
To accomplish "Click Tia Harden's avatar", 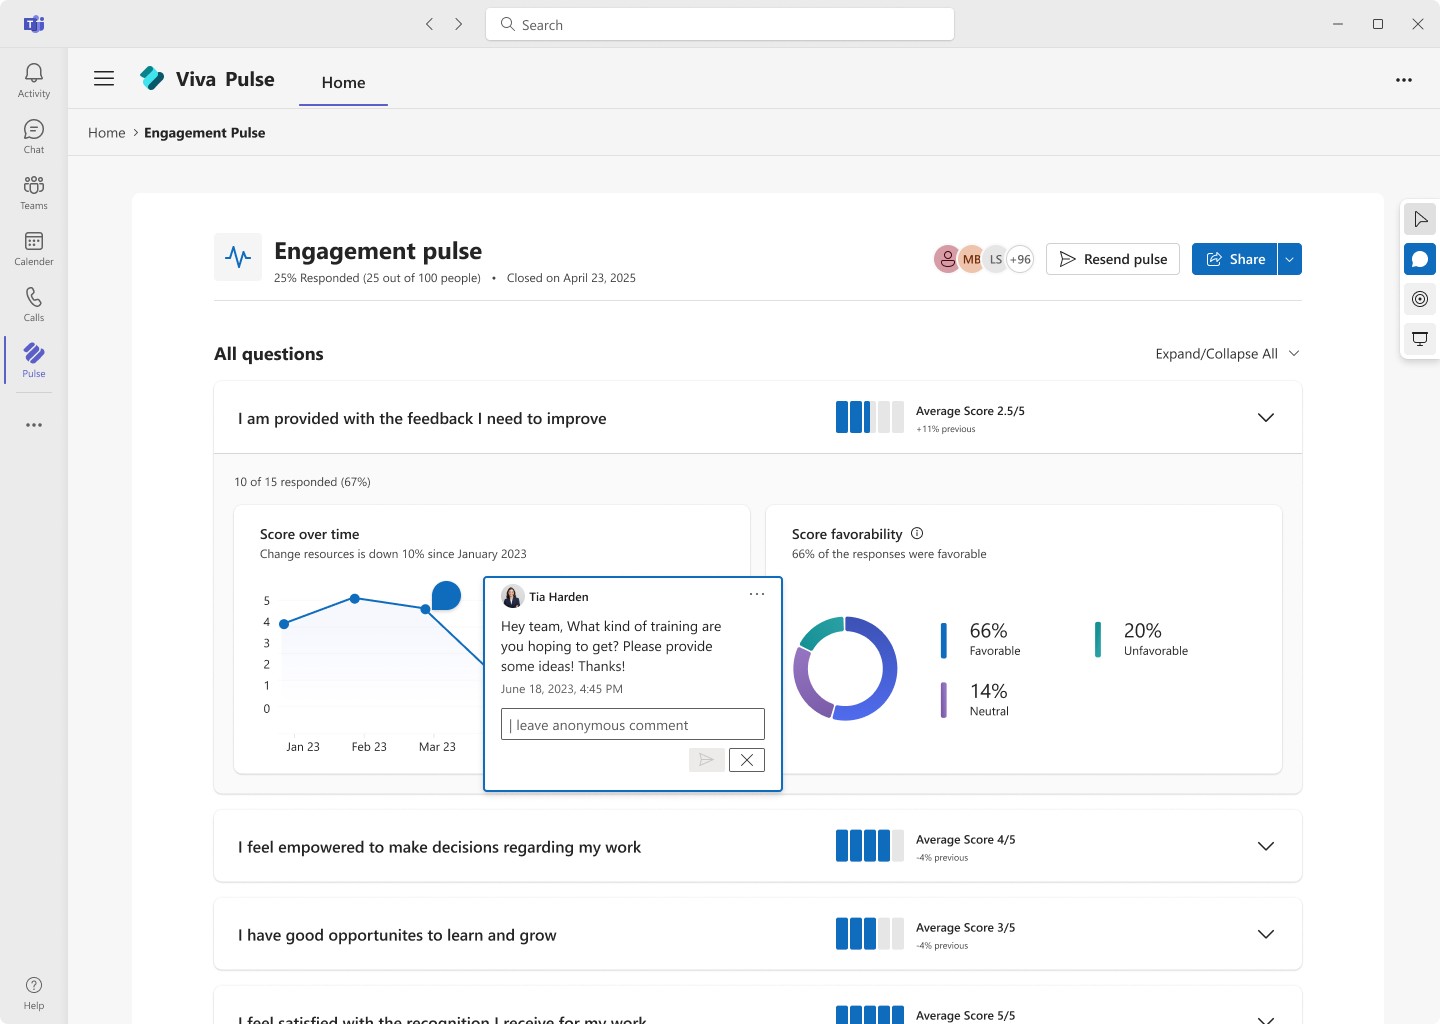I will 513,596.
